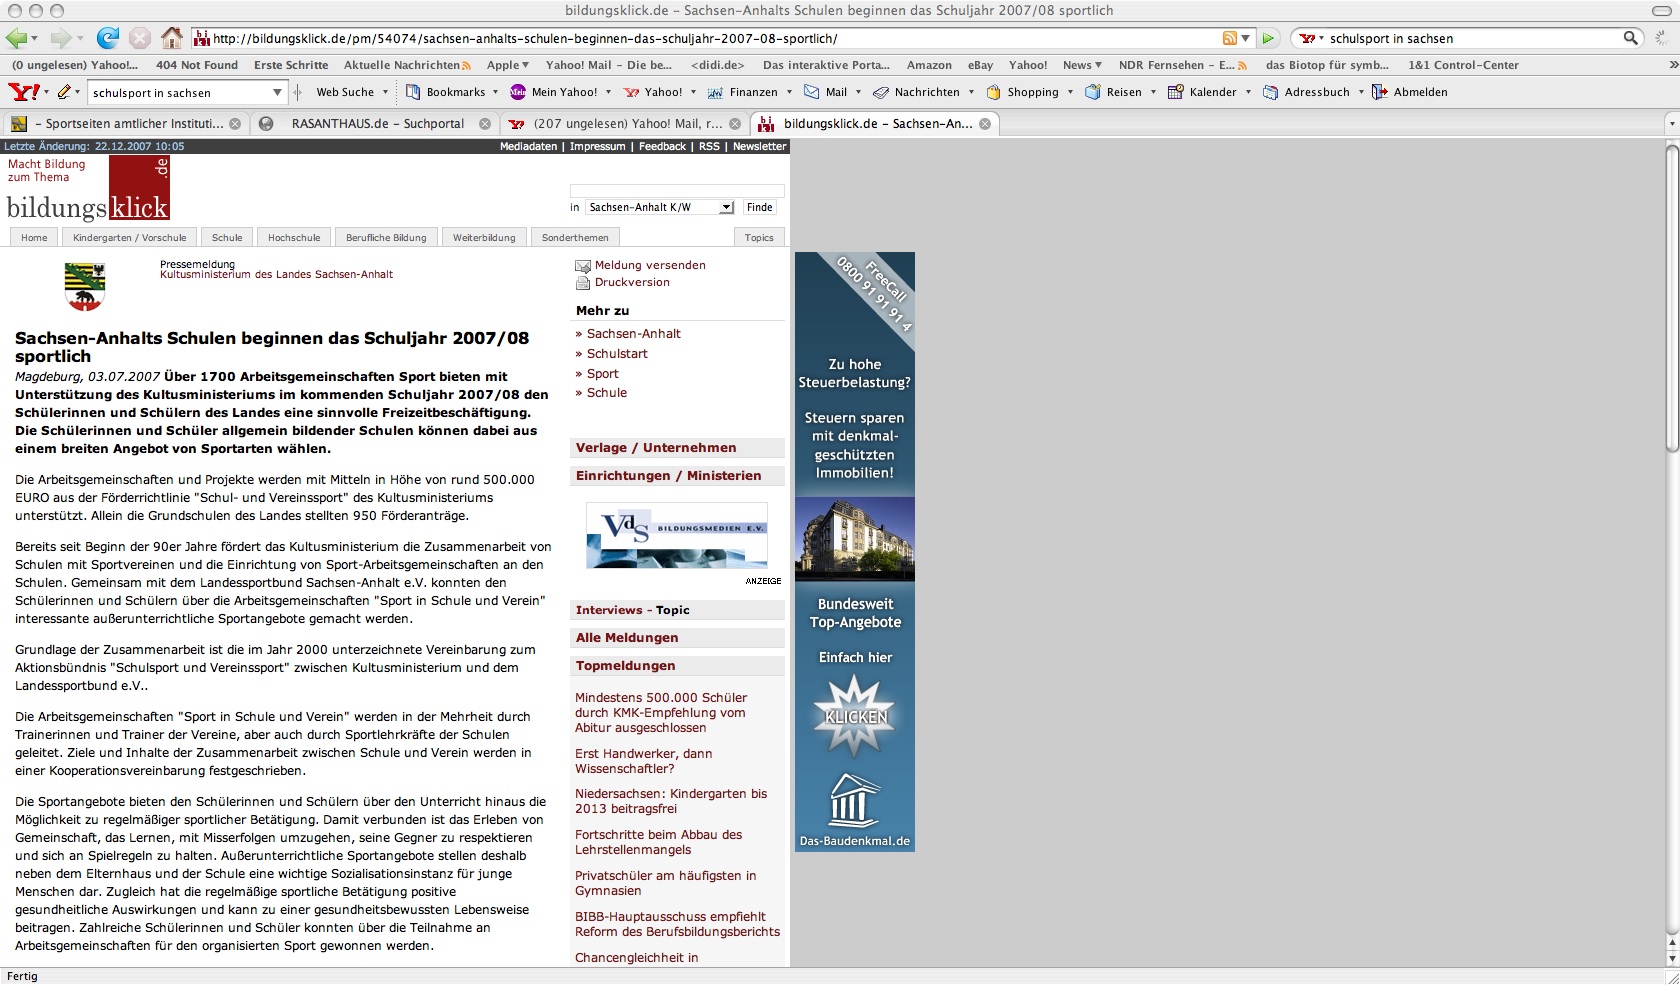Screen dimensions: 1680x985
Task: Open the News bookmark folder menu
Action: [x=1081, y=65]
